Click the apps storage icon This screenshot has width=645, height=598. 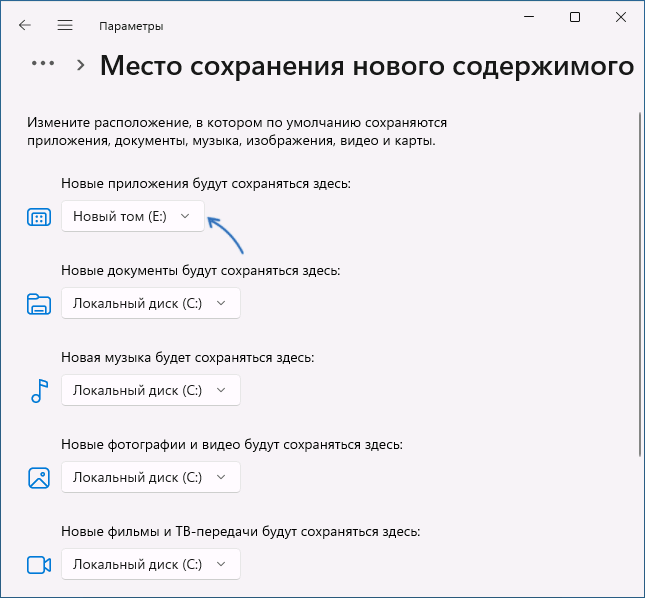coord(39,217)
